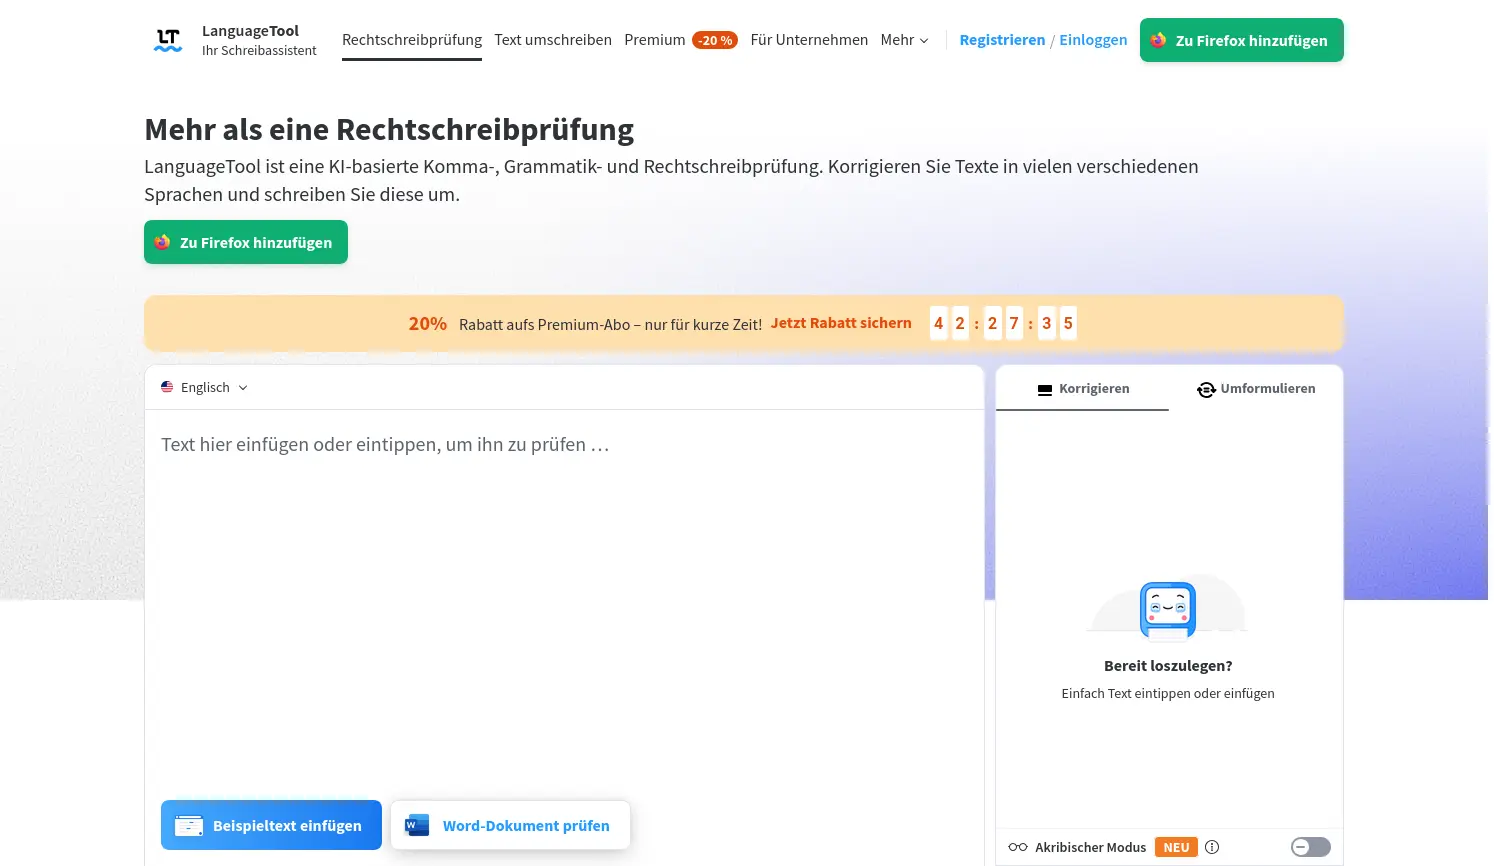Click the Word document icon on the check button
Image resolution: width=1500 pixels, height=866 pixels.
coord(417,825)
